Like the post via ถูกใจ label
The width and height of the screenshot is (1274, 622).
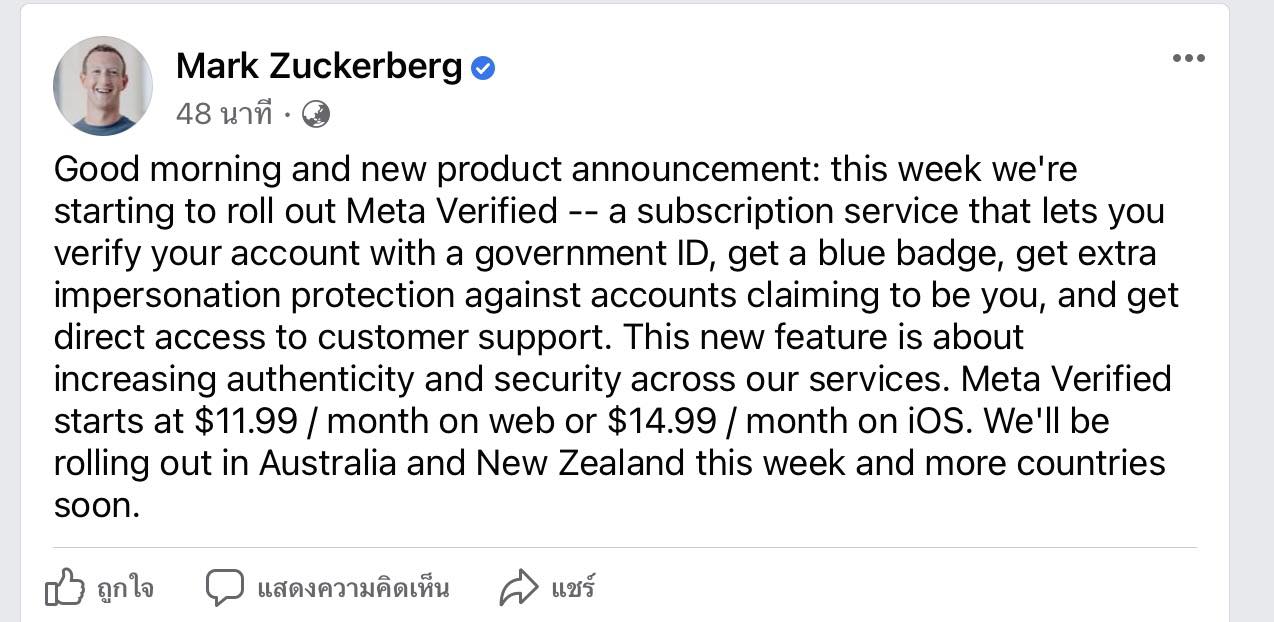point(126,588)
